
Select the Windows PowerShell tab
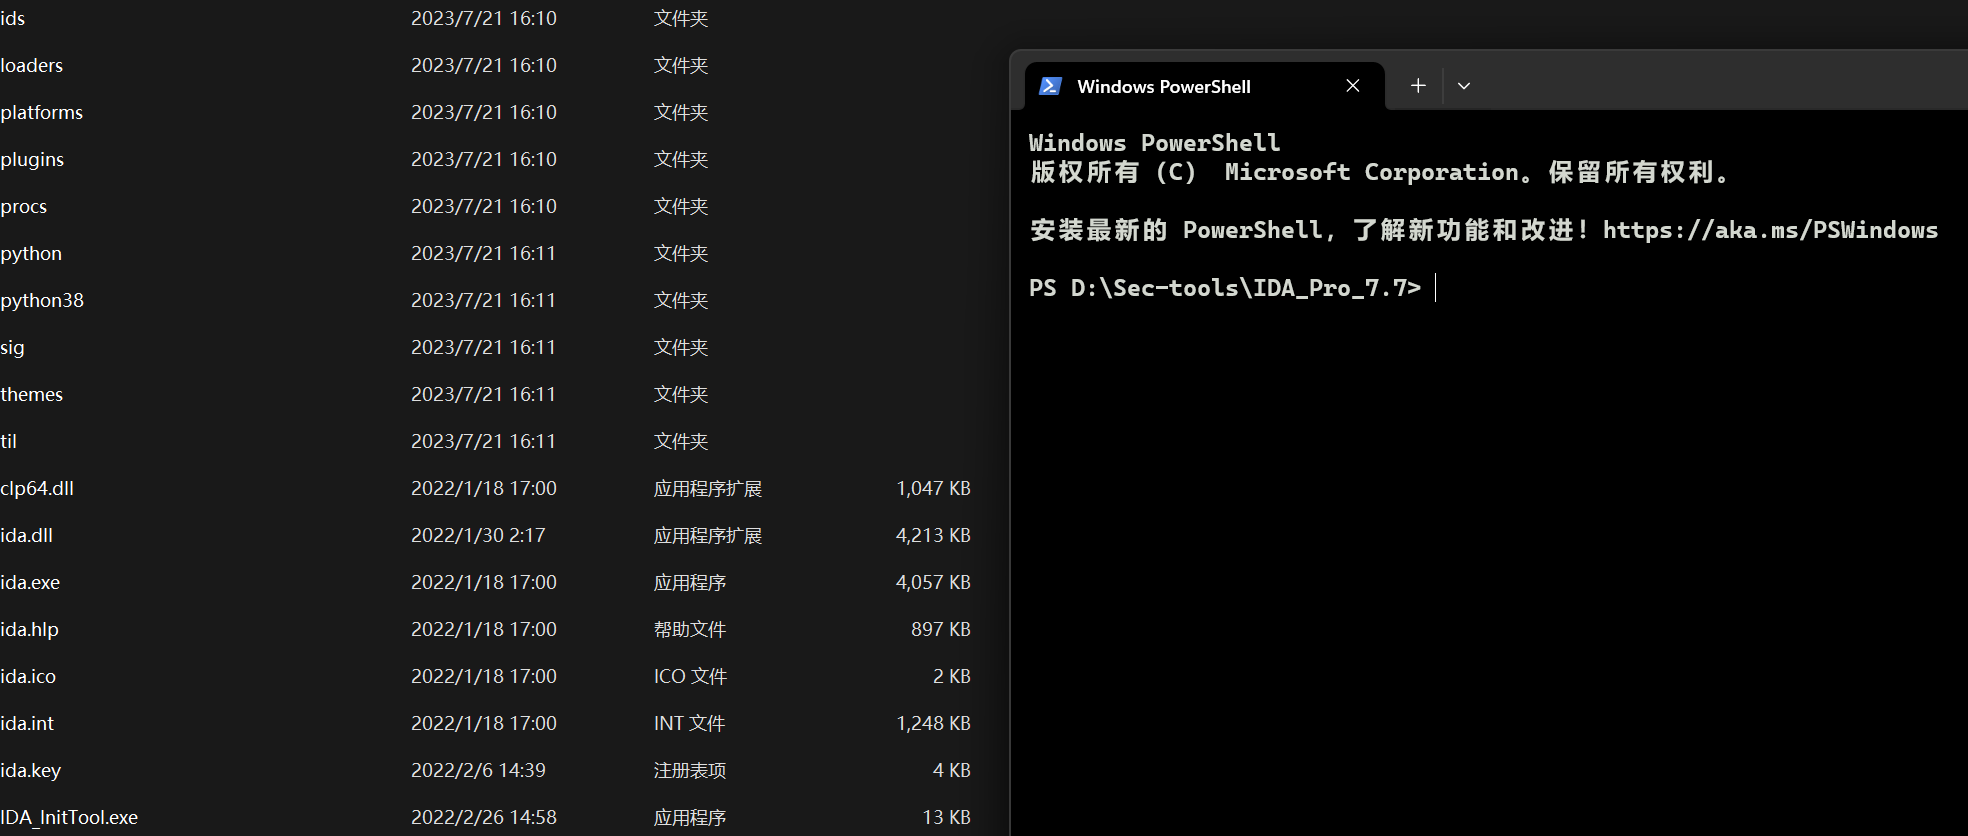click(1205, 86)
